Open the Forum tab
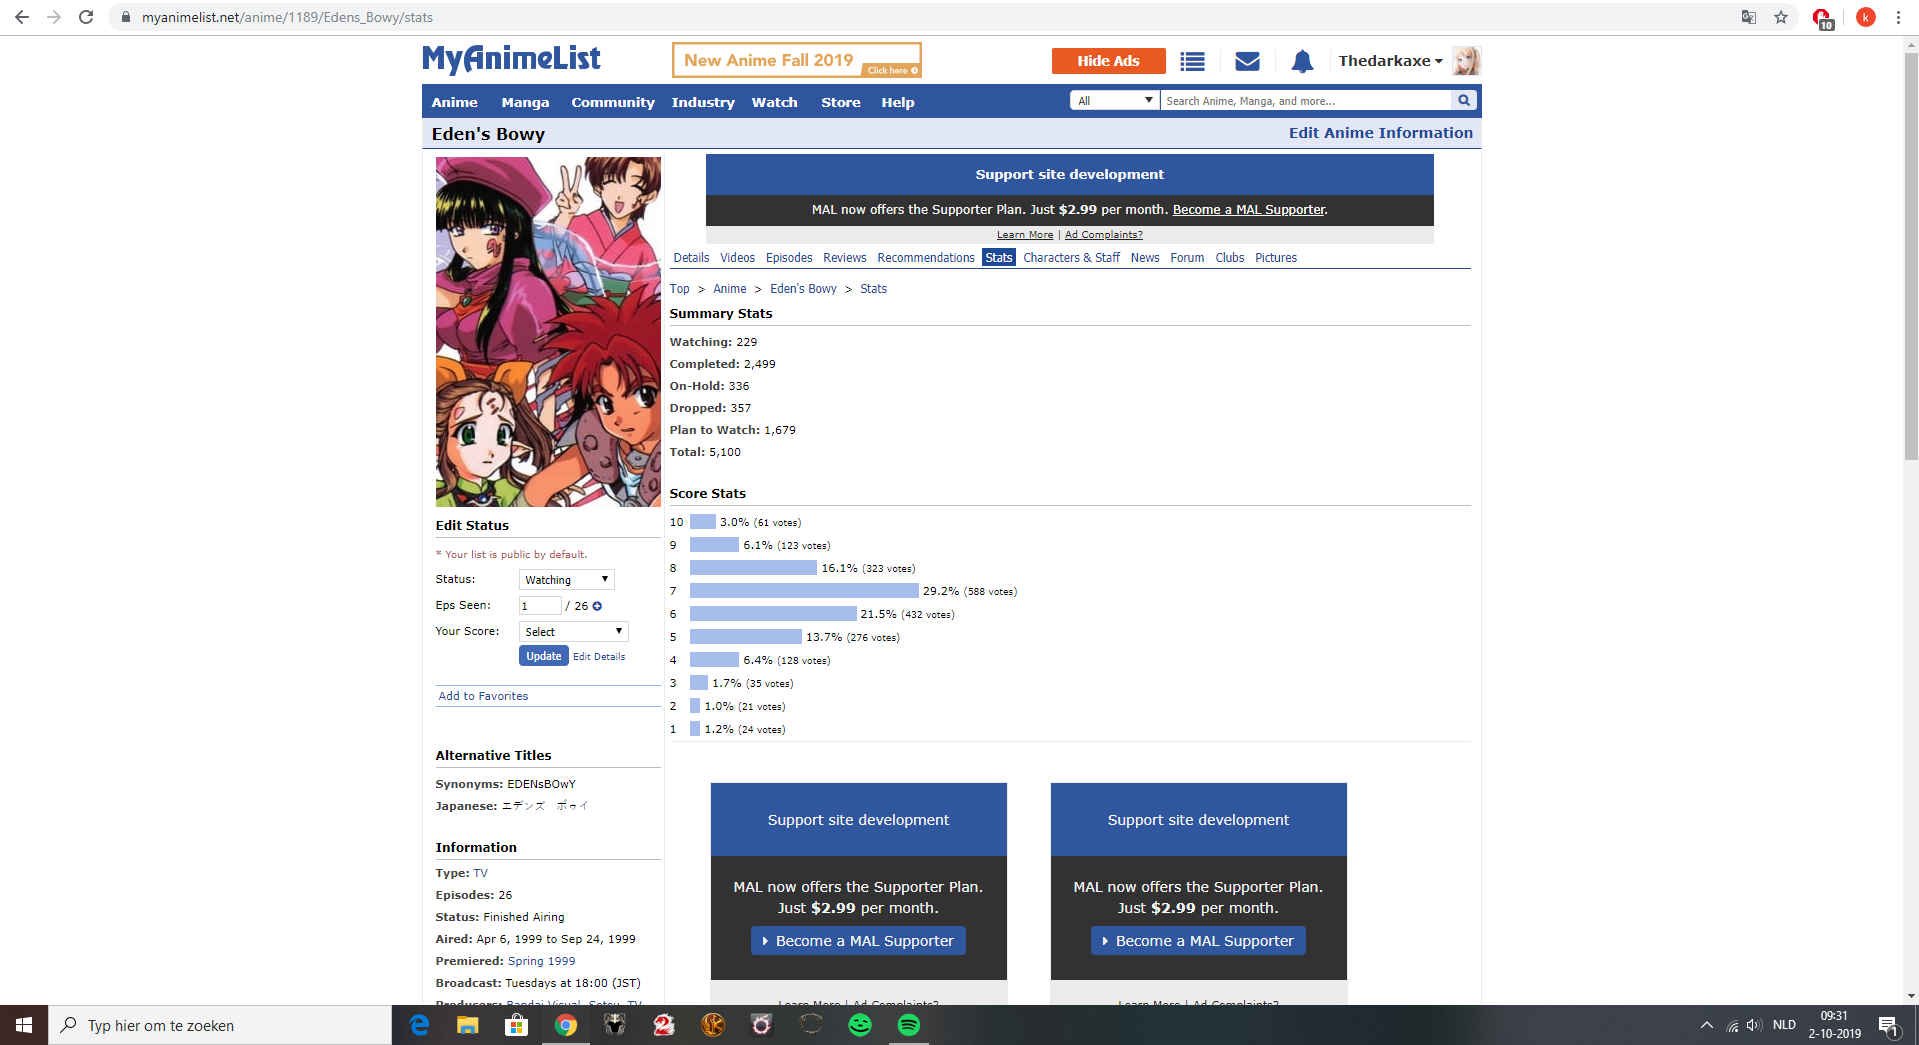 click(1187, 258)
